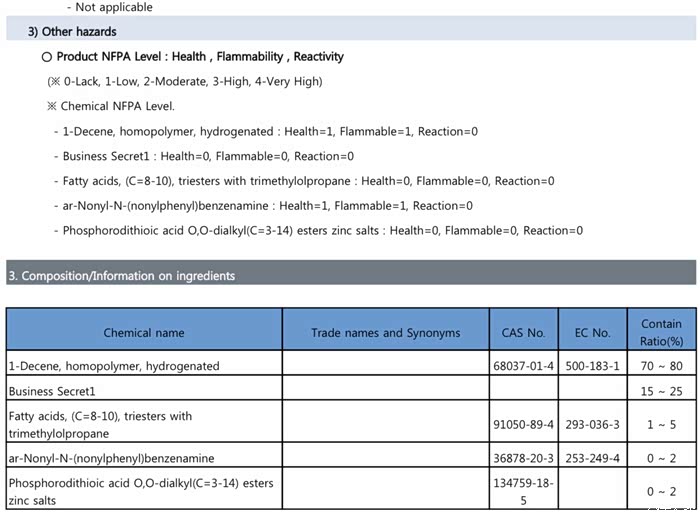Image resolution: width=700 pixels, height=516 pixels.
Task: Click the '15 ~ 25' ratio cell
Action: click(661, 391)
